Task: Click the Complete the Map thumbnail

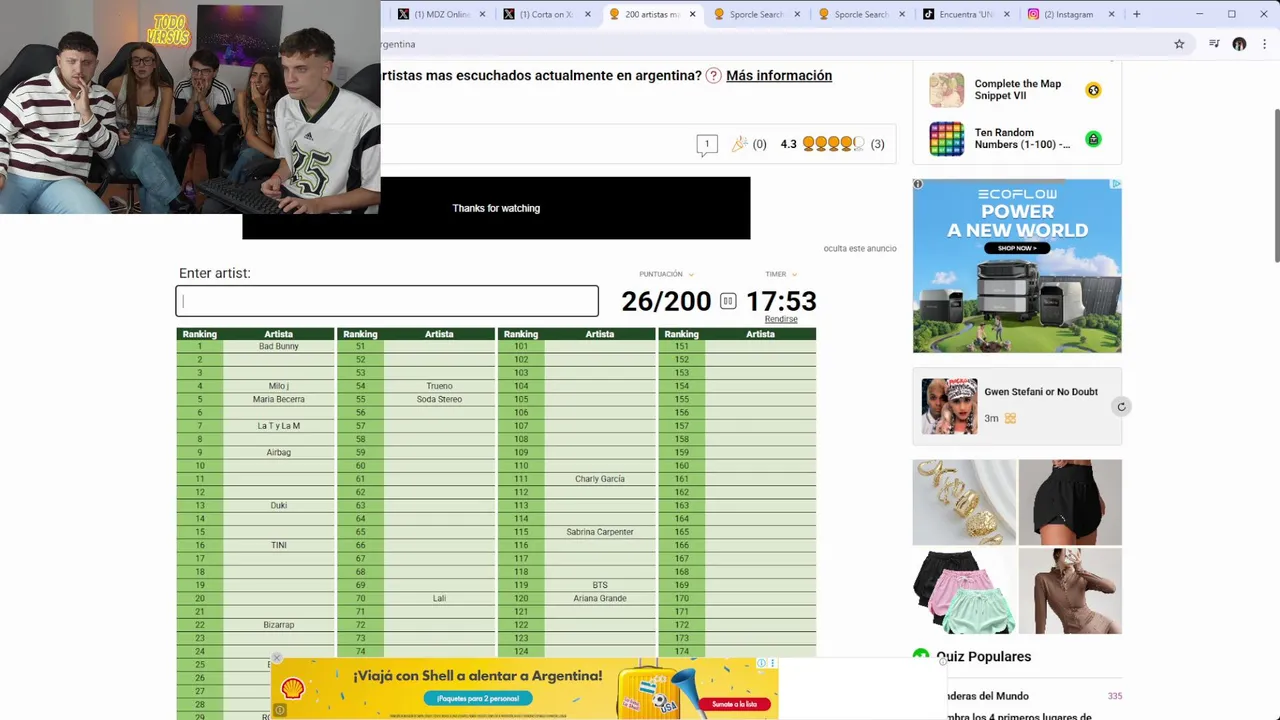Action: tap(946, 90)
